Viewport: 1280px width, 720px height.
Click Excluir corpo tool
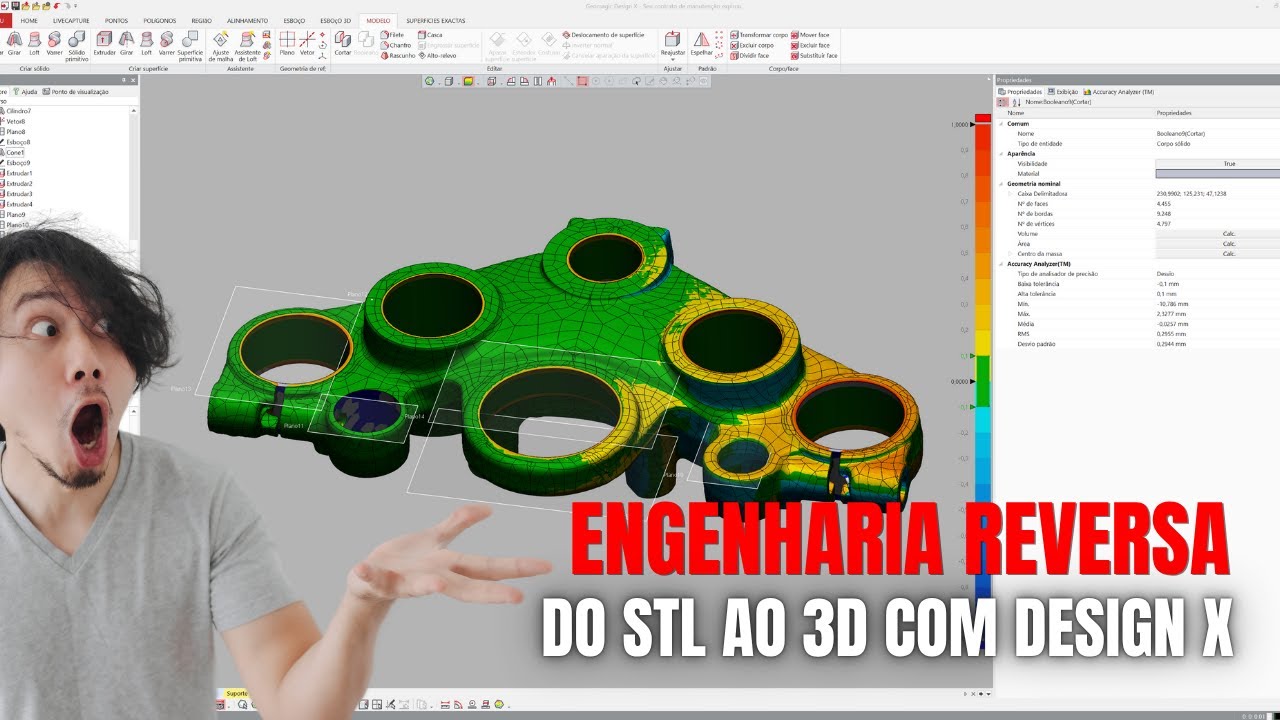point(751,45)
